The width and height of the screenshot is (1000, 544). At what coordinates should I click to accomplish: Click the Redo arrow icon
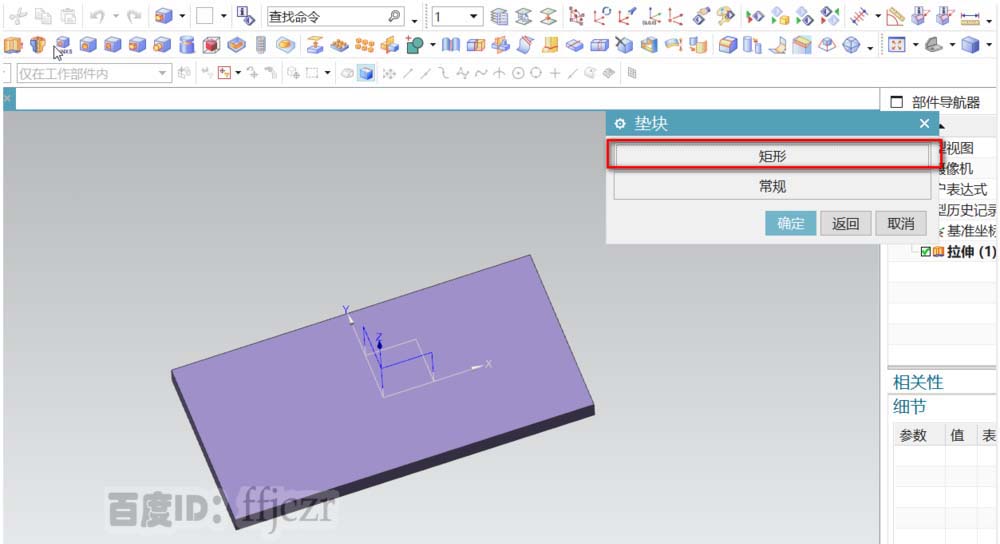[x=134, y=16]
